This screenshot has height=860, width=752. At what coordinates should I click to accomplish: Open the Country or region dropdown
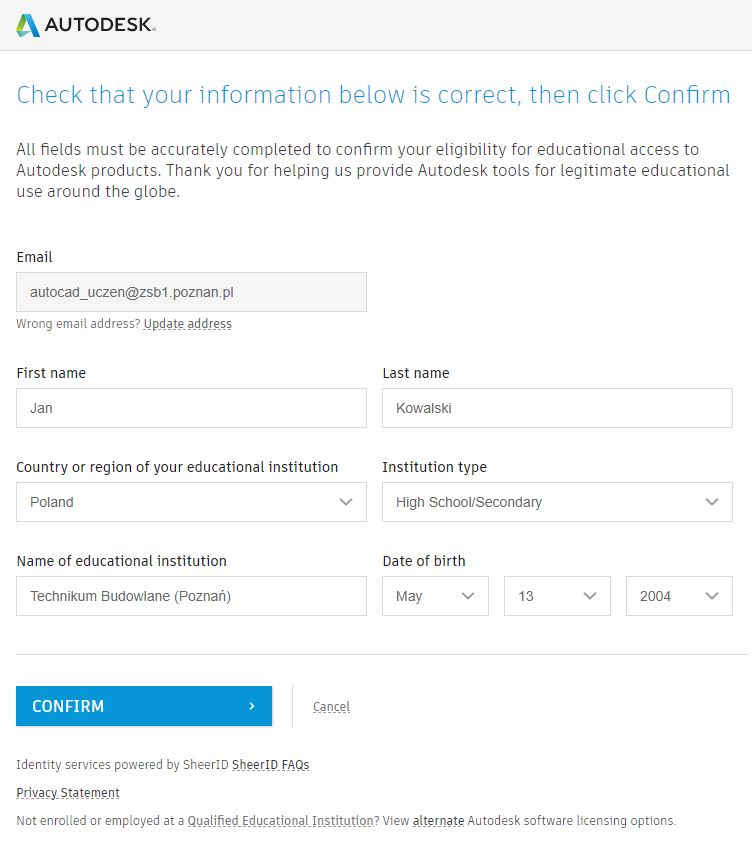click(191, 502)
